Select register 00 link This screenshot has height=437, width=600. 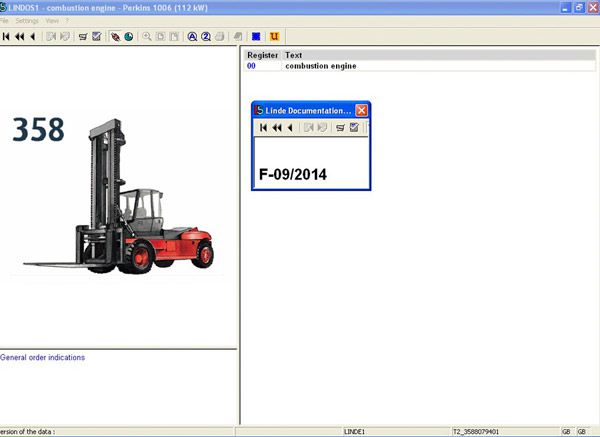click(x=251, y=66)
